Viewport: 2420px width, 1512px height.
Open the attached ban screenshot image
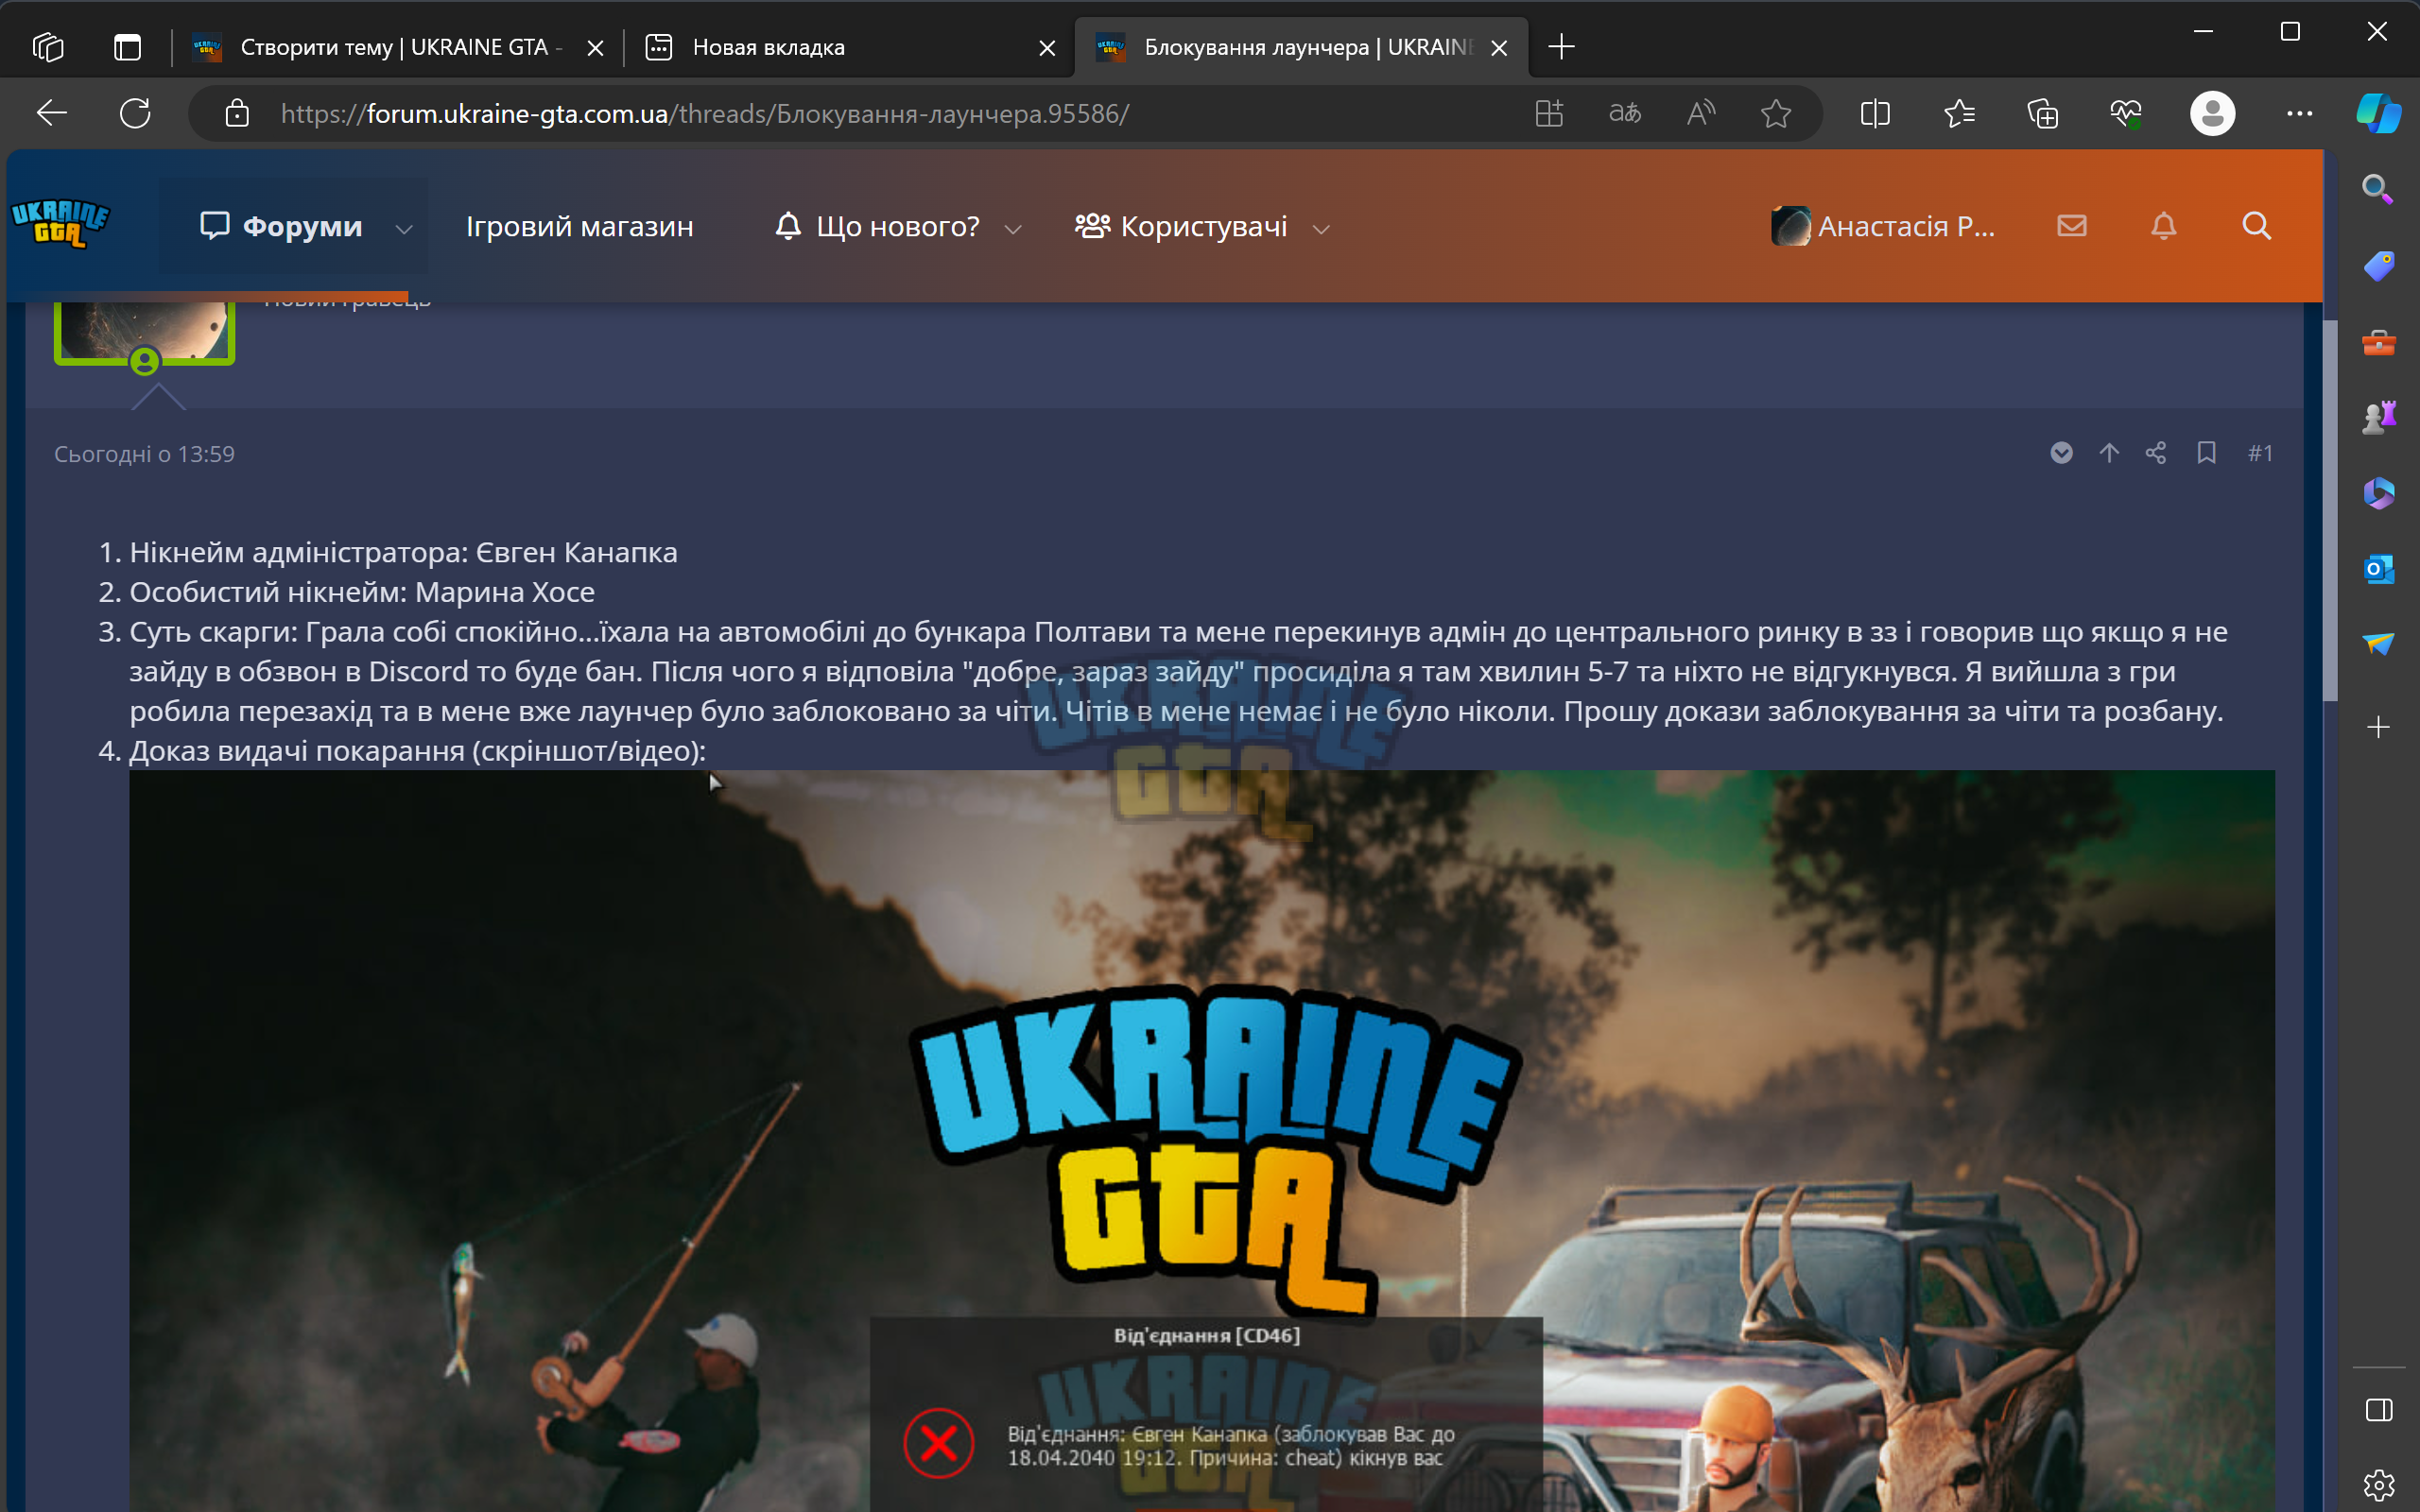point(1201,1140)
